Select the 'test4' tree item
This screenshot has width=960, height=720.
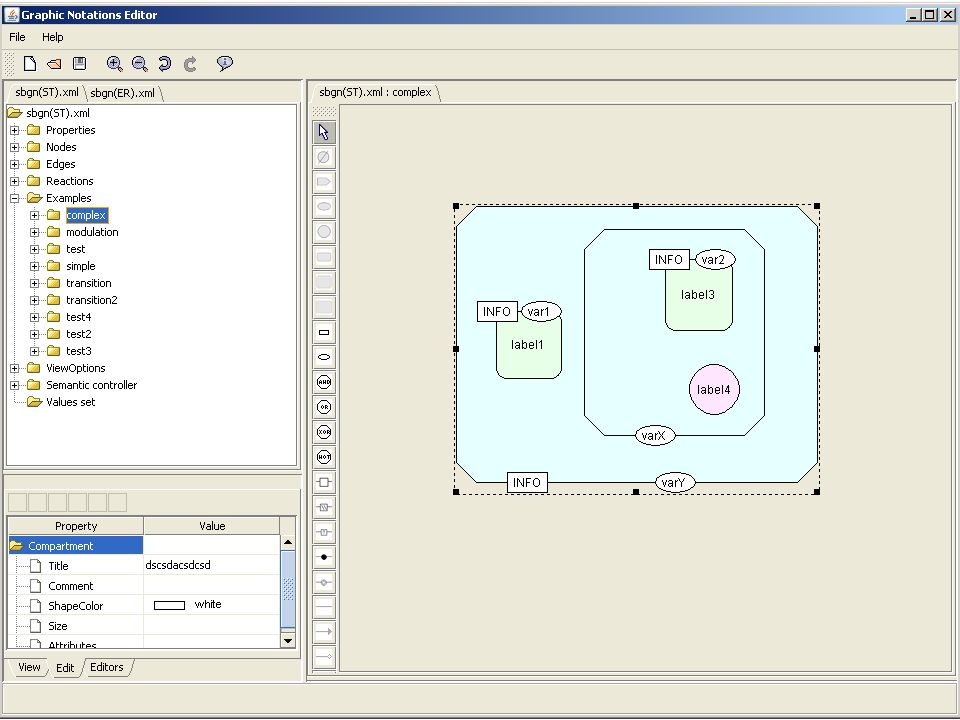(78, 317)
